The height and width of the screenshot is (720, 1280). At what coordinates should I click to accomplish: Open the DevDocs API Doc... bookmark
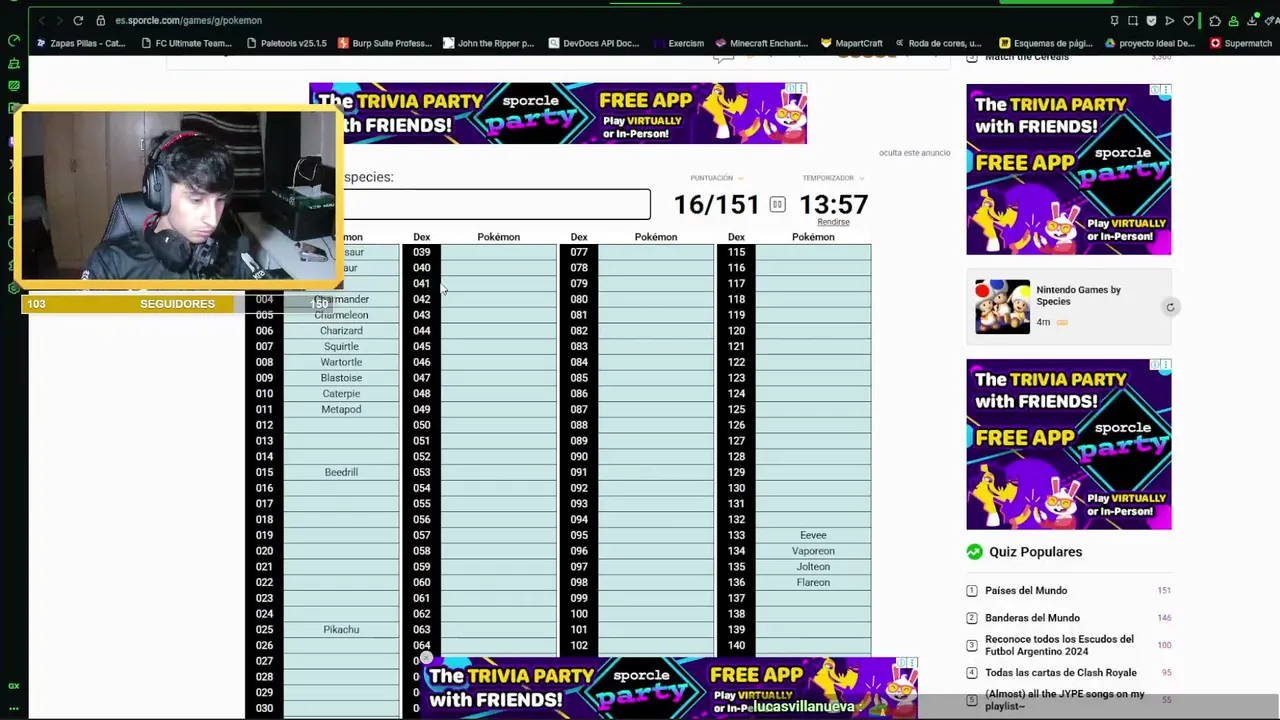(x=593, y=43)
